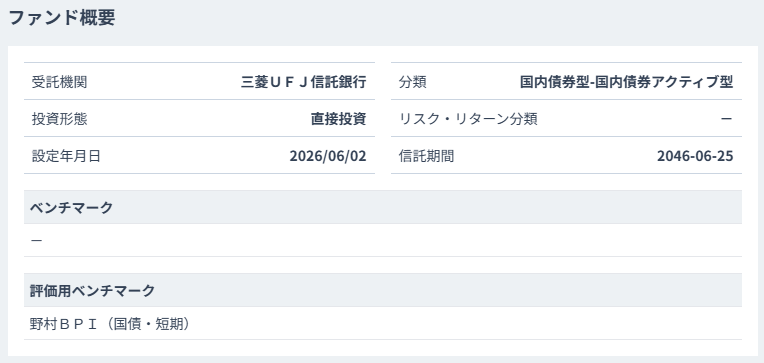Select the 分類 label
The image size is (764, 363).
coord(413,82)
